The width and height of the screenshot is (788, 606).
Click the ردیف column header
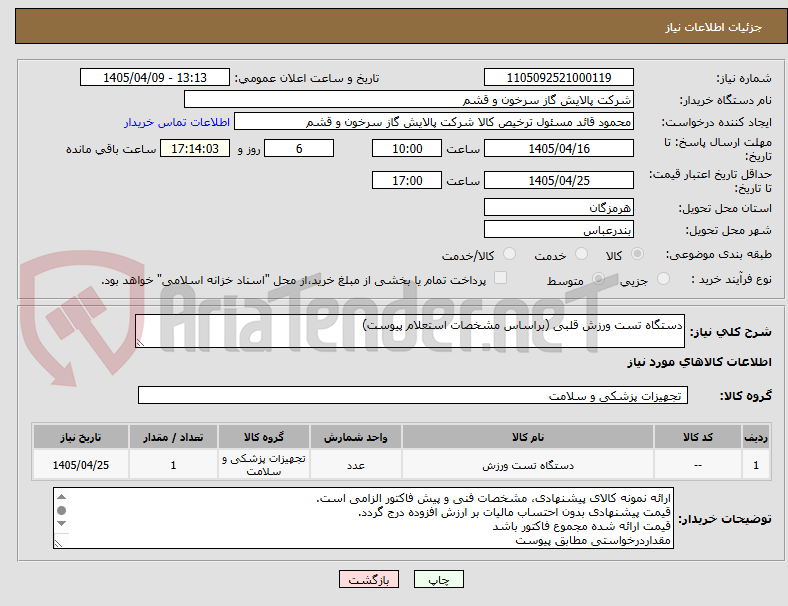coord(755,437)
